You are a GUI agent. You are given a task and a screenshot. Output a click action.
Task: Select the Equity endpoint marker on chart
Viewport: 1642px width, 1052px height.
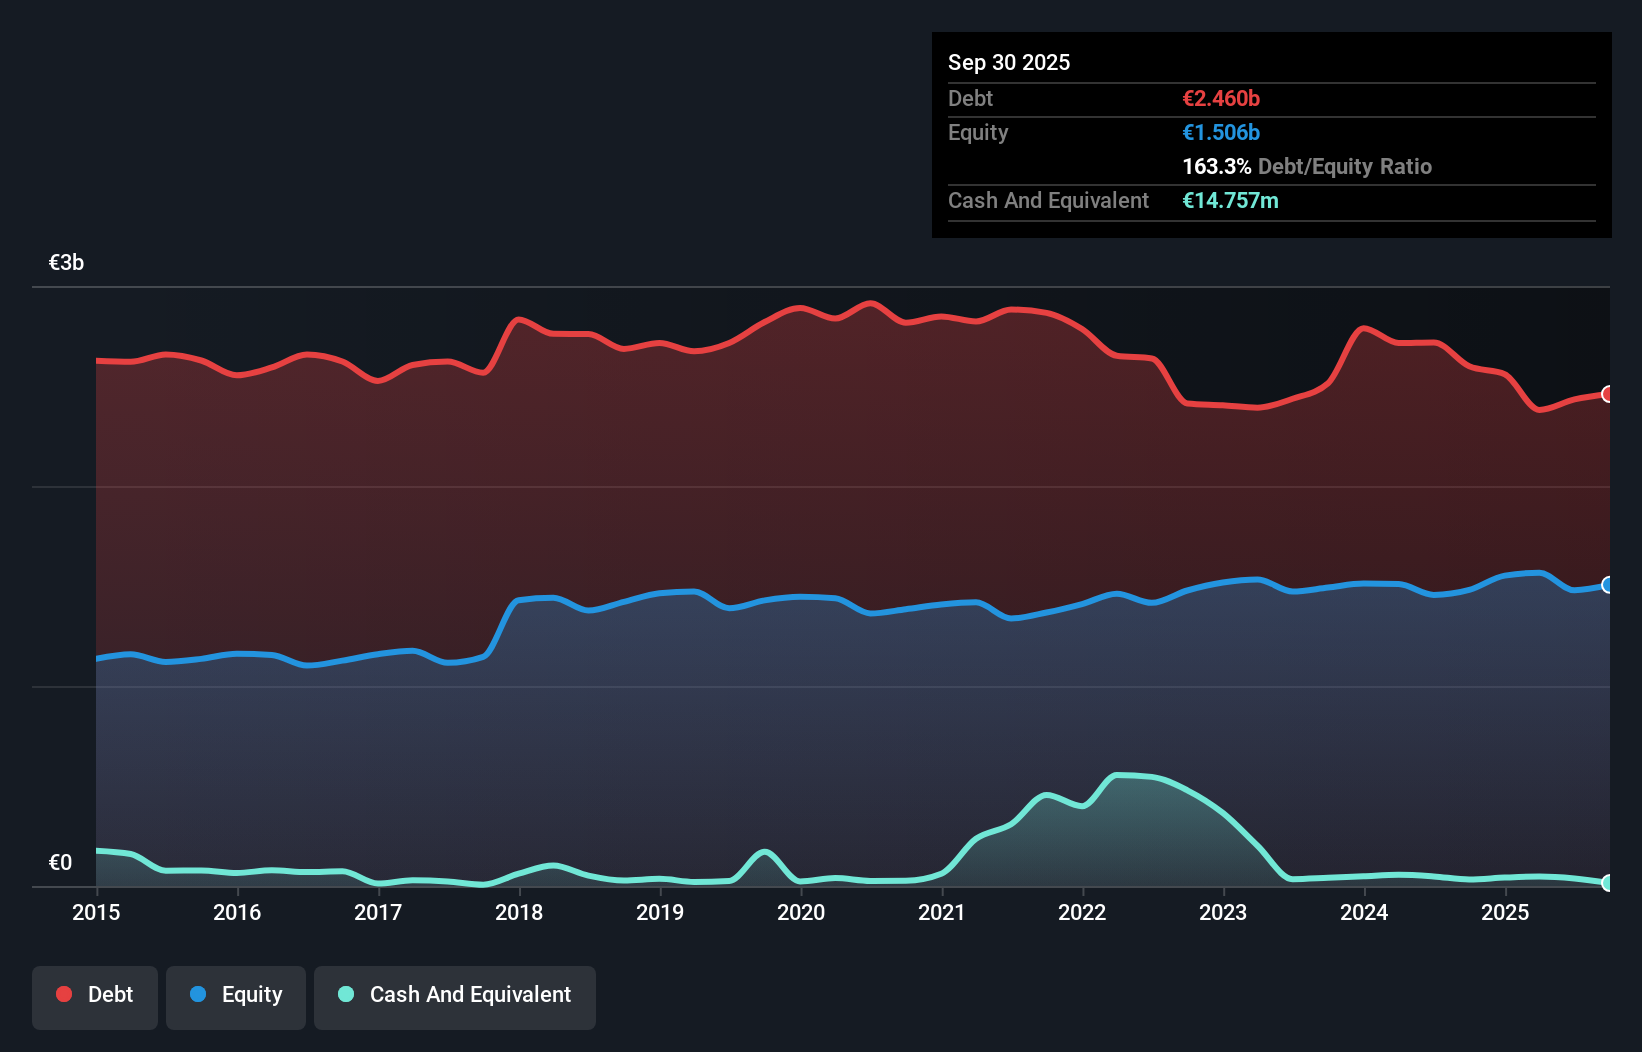[1607, 585]
